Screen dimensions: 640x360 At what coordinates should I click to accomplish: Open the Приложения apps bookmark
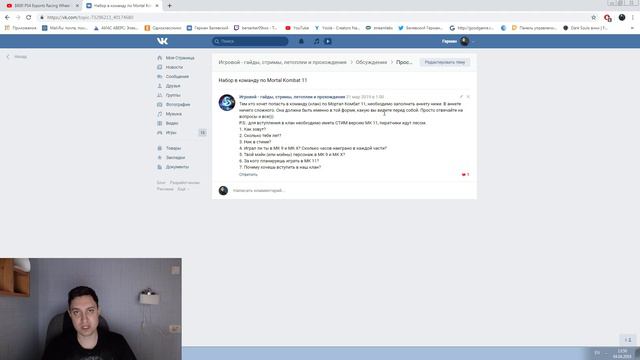(20, 28)
